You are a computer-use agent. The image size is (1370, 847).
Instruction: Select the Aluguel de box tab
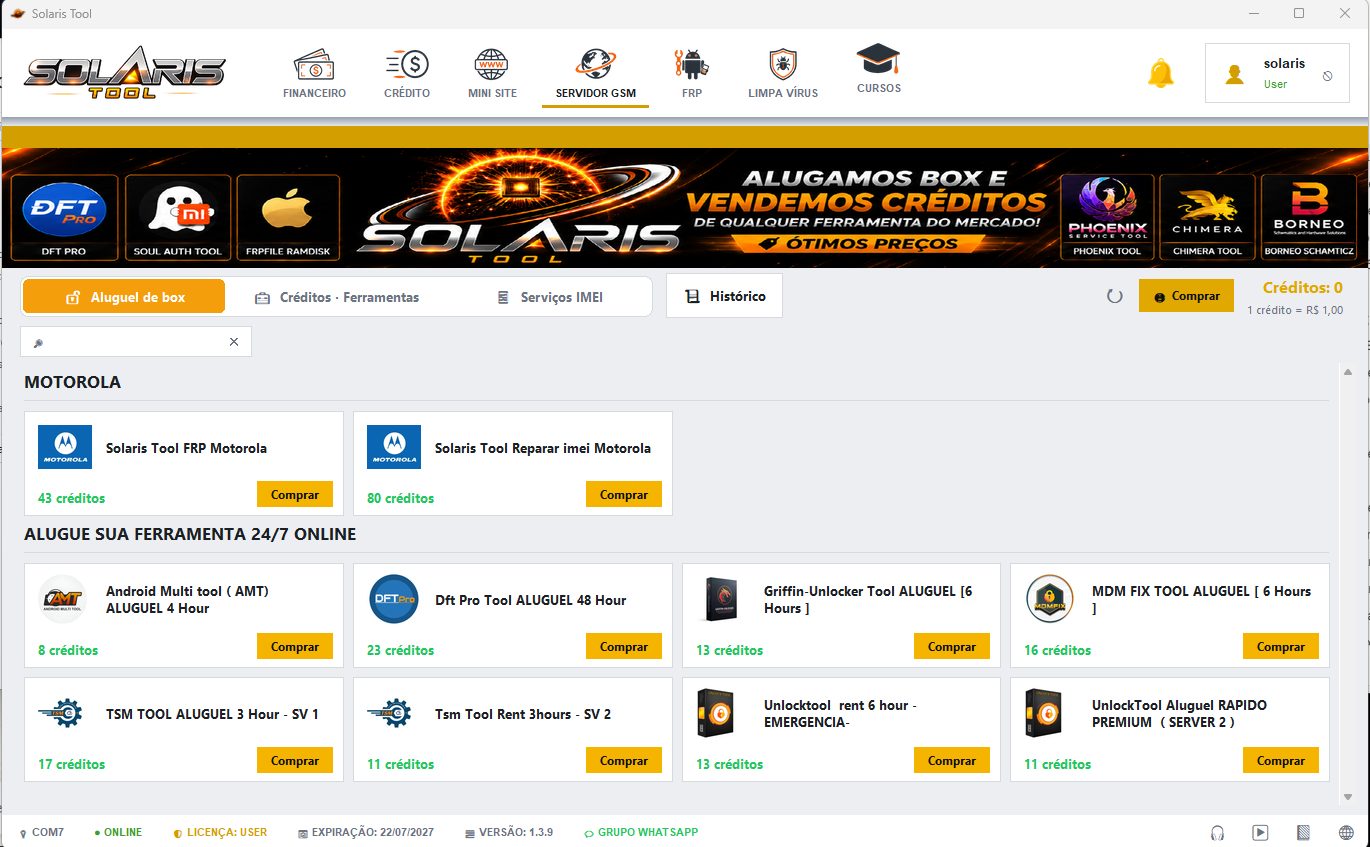point(124,297)
